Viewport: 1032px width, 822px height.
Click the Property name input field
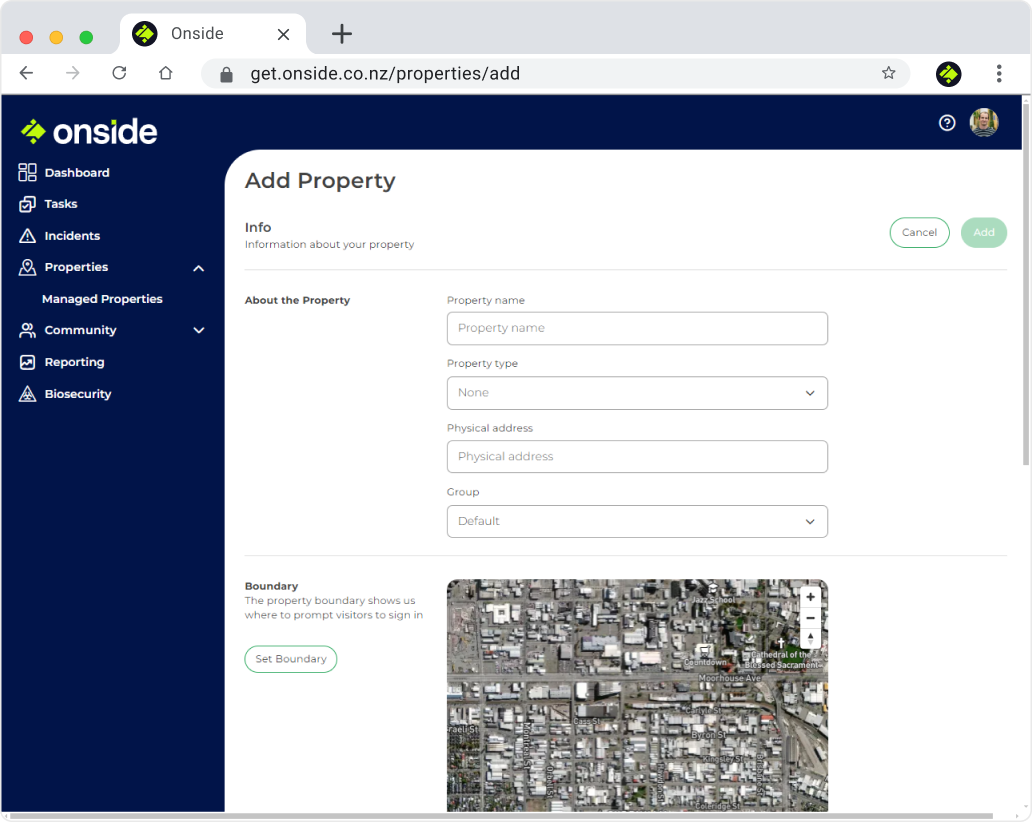(637, 328)
